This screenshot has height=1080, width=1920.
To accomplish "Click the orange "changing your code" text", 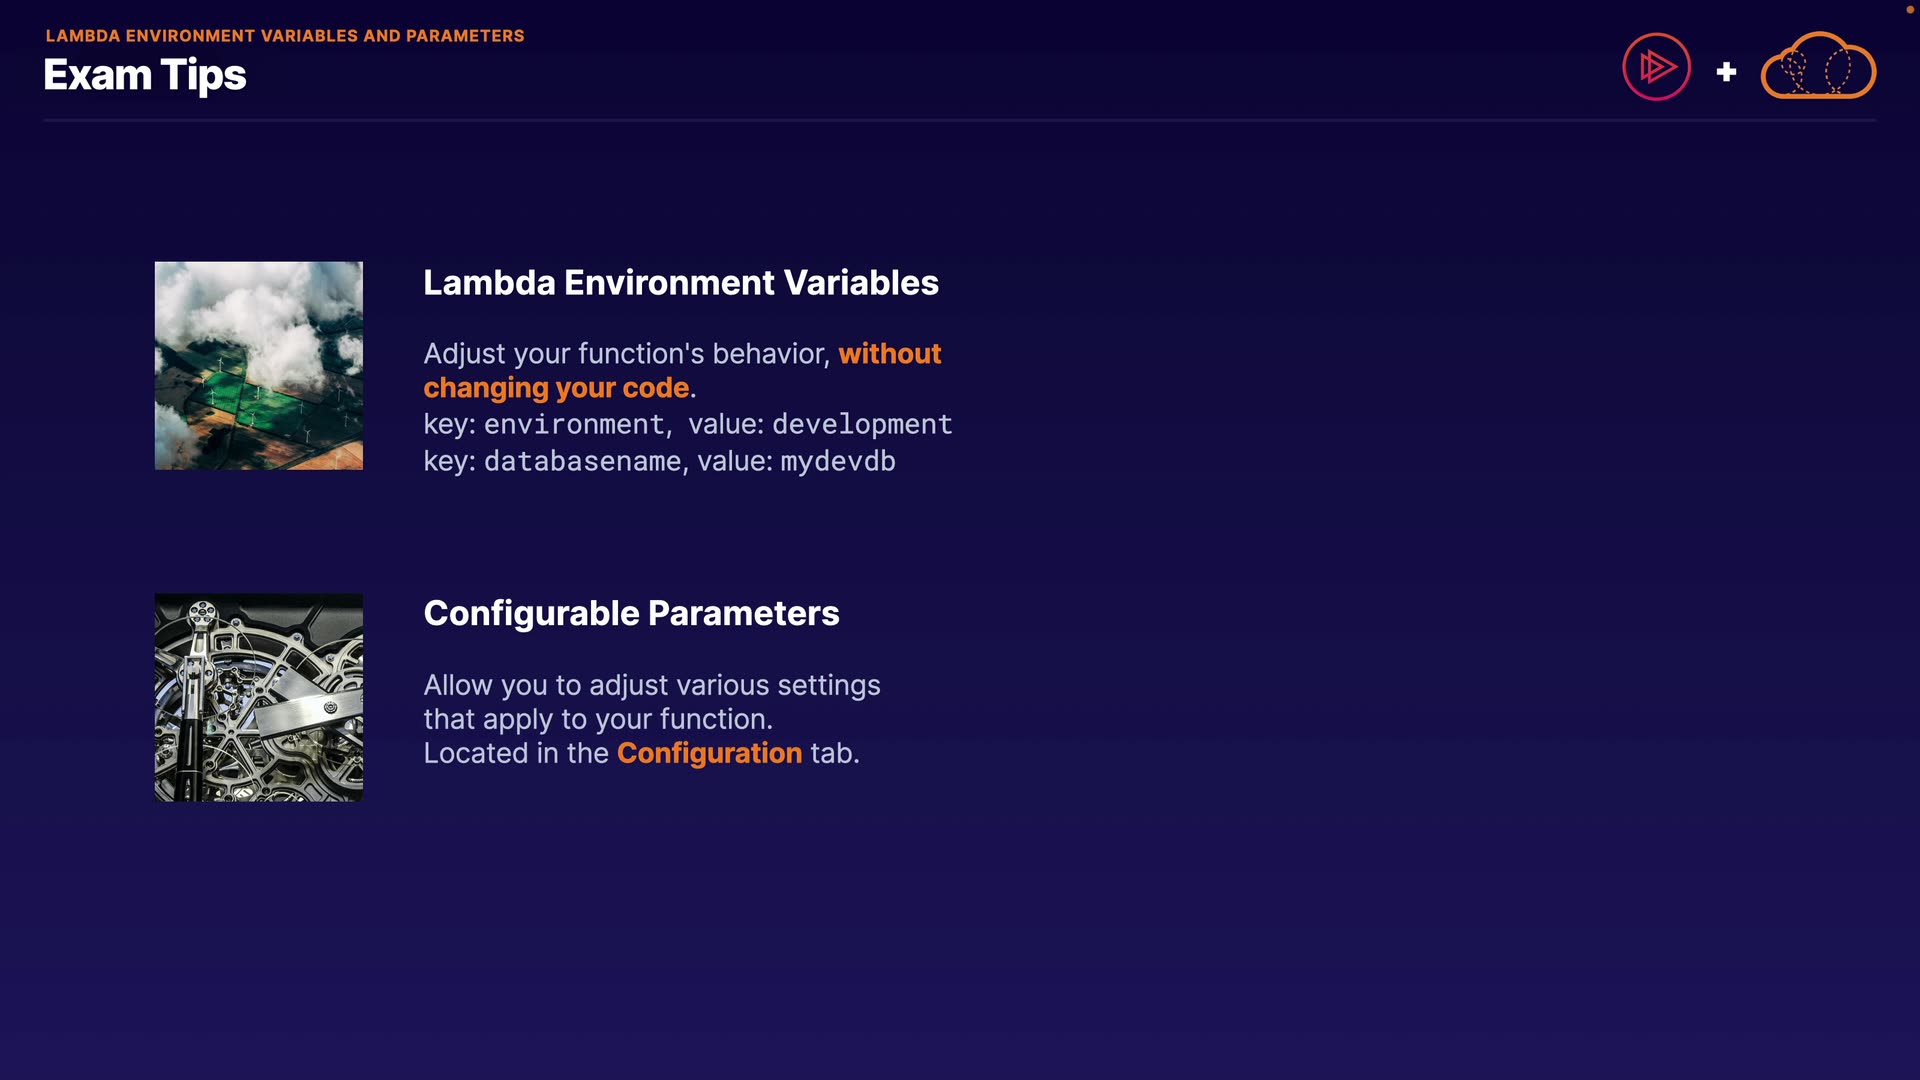I will [556, 388].
